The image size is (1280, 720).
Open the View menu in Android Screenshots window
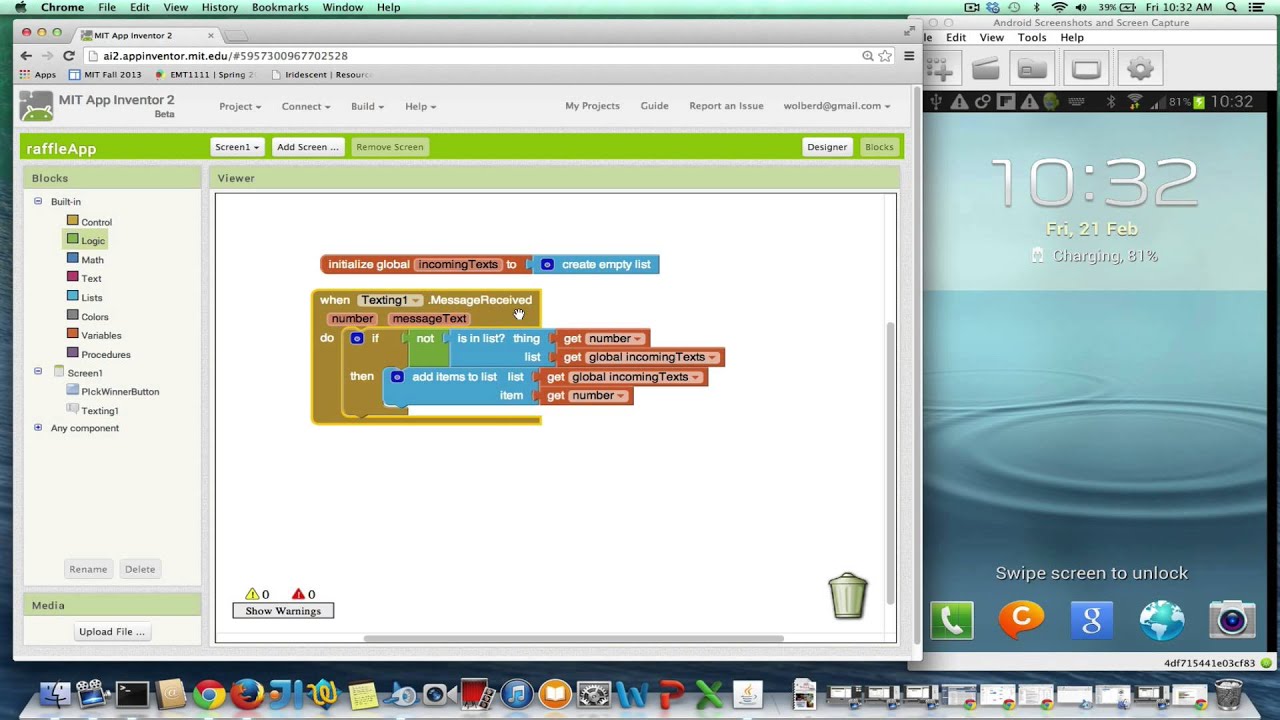point(991,37)
